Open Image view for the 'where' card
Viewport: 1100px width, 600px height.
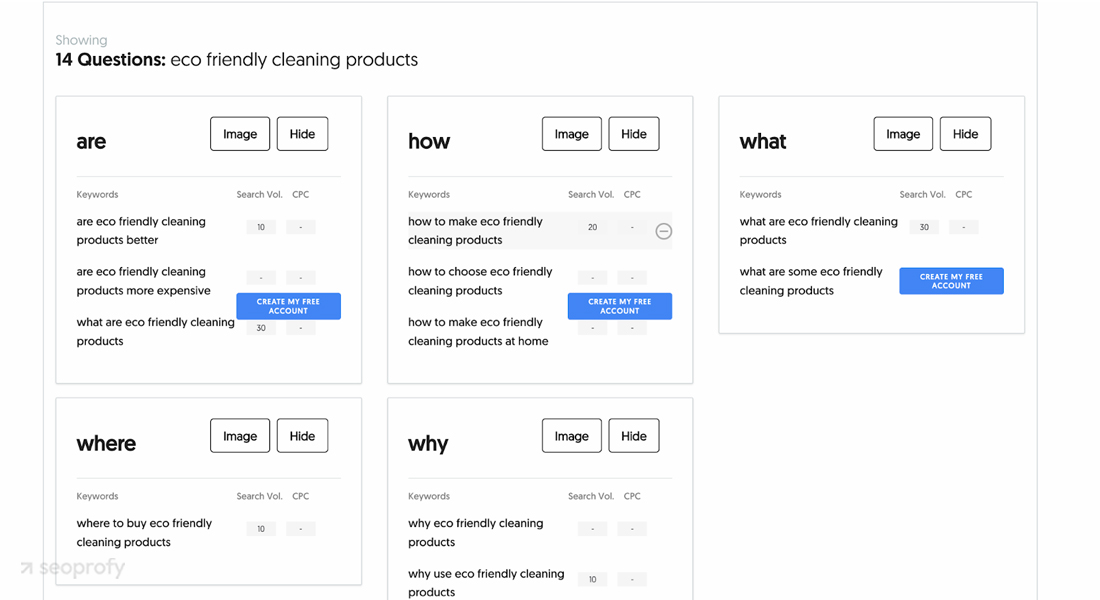tap(240, 436)
